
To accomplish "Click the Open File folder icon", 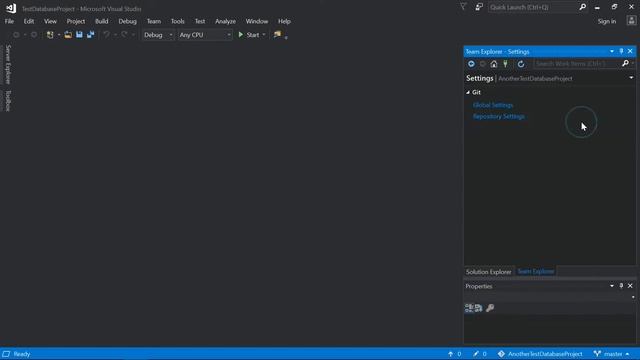I will point(68,35).
